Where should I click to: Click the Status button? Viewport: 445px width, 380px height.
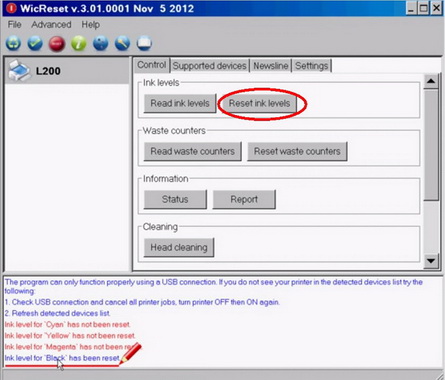click(175, 199)
